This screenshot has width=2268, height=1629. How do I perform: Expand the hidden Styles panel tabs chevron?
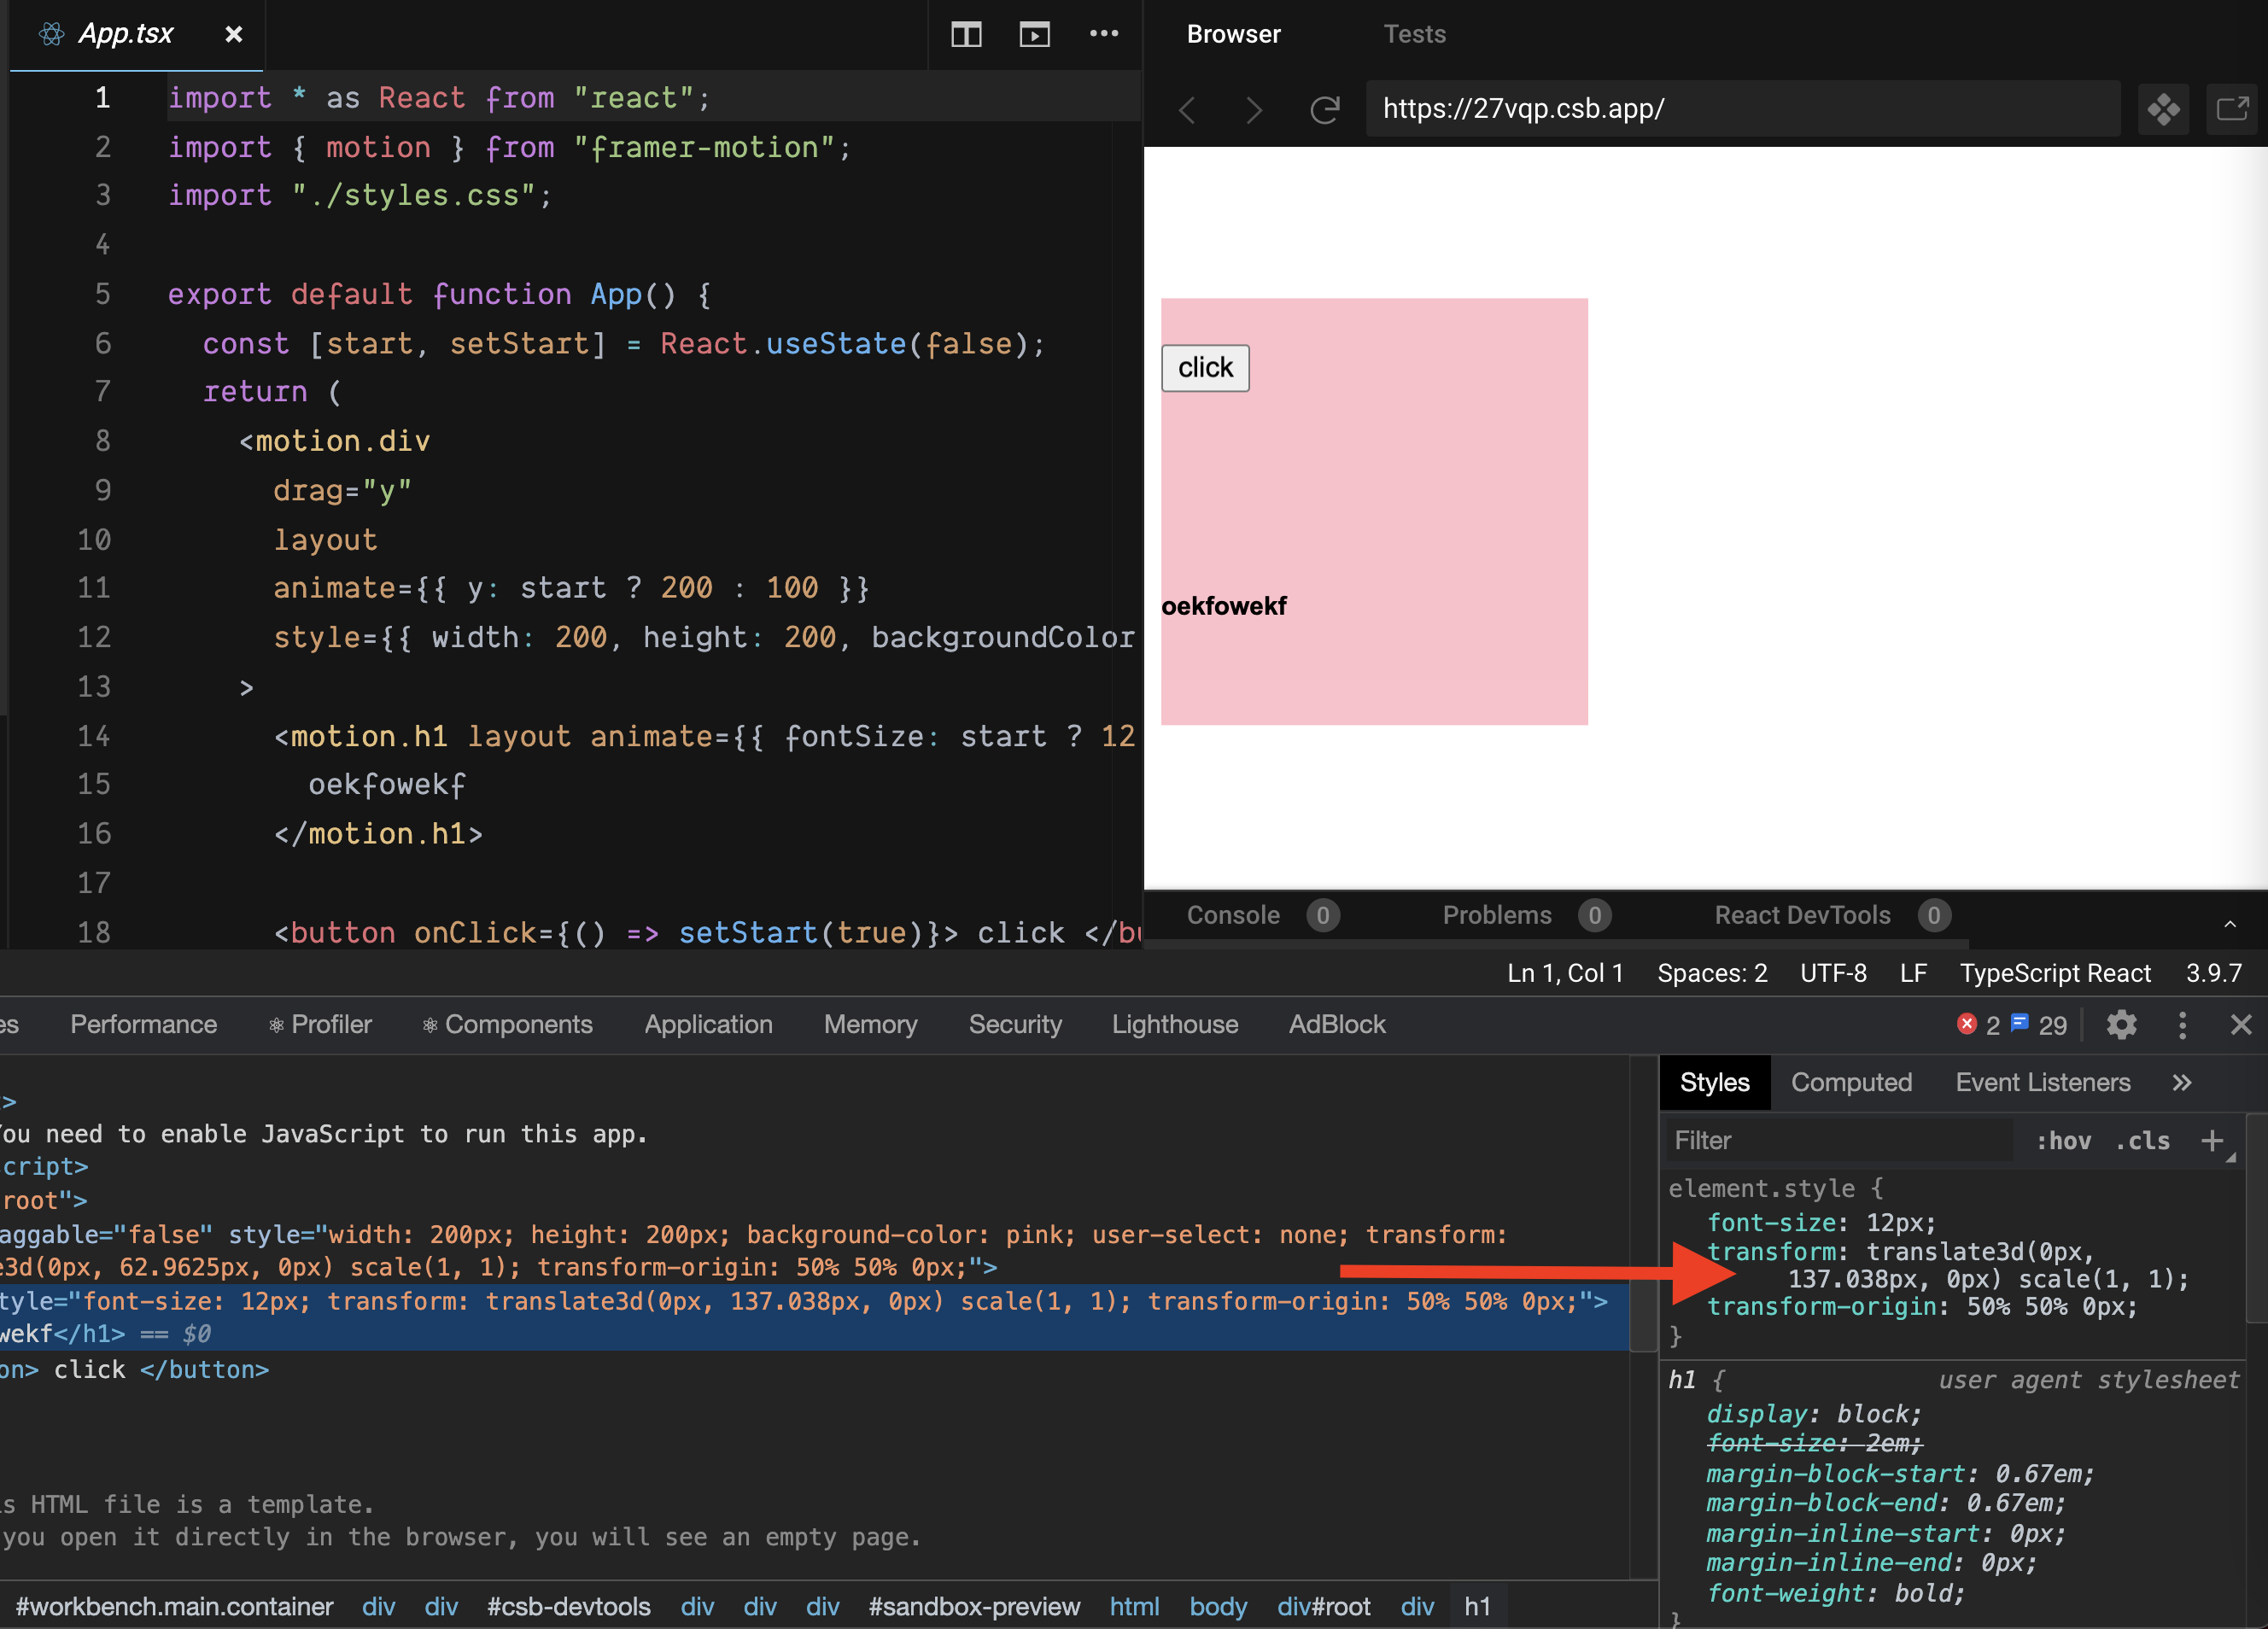click(x=2182, y=1082)
